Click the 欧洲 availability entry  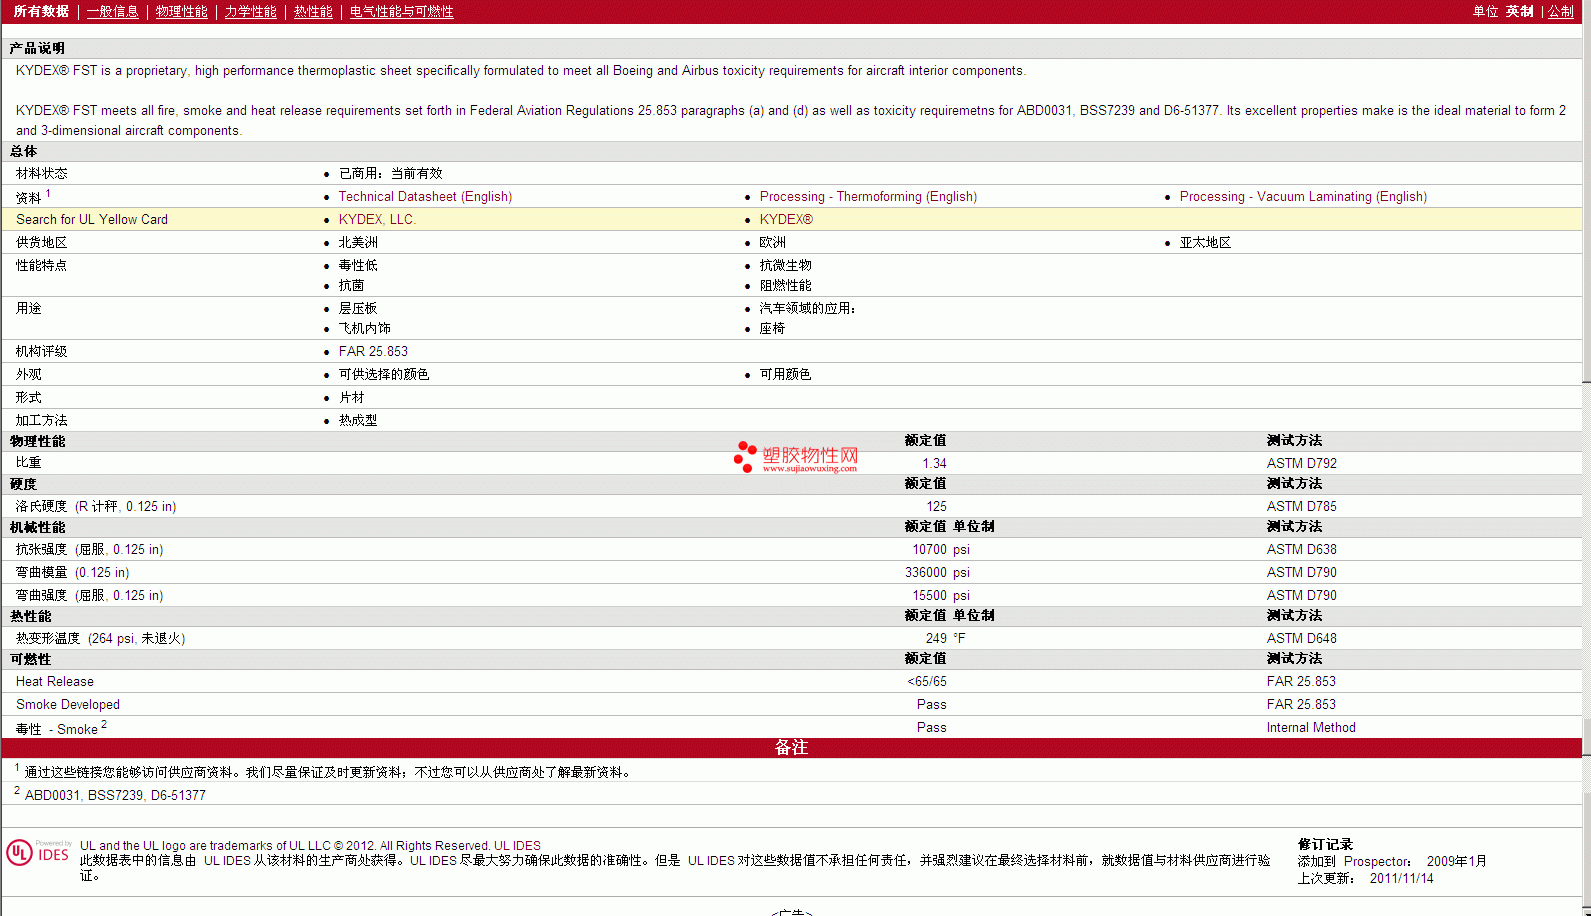[x=772, y=243]
